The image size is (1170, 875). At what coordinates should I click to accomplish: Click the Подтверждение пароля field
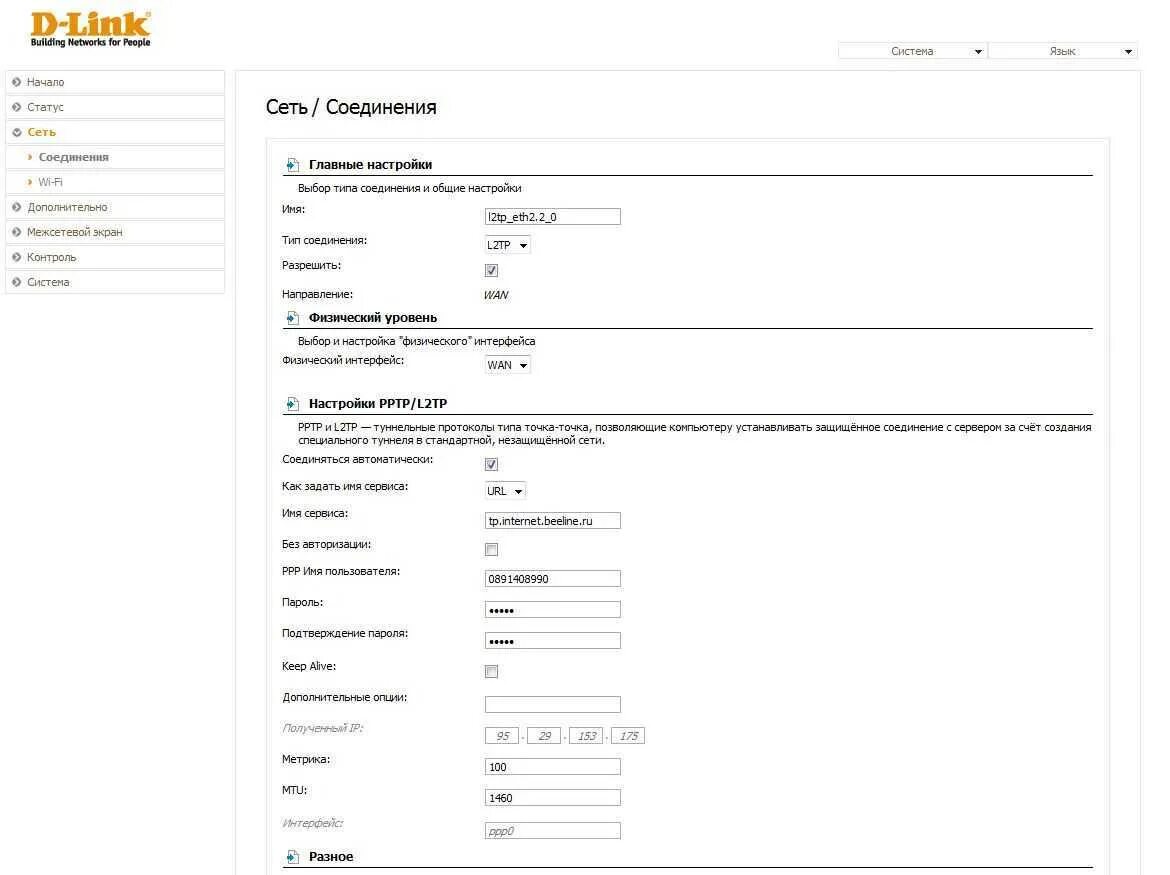pos(552,641)
